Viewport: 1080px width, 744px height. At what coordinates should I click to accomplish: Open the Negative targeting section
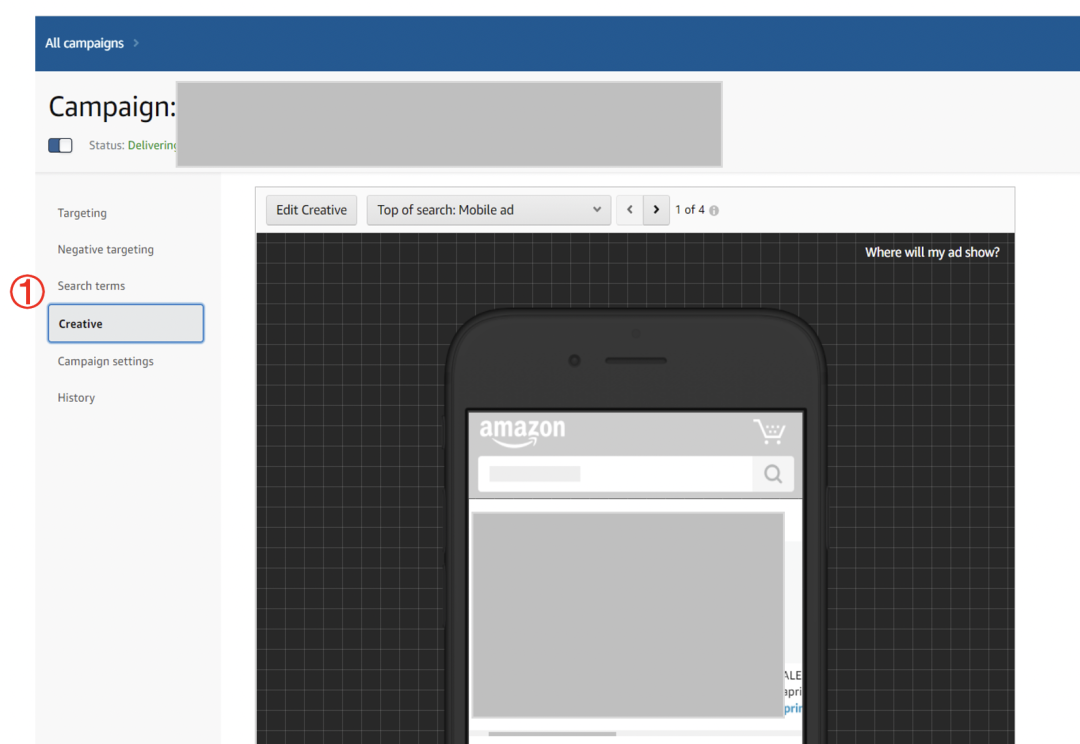click(105, 249)
